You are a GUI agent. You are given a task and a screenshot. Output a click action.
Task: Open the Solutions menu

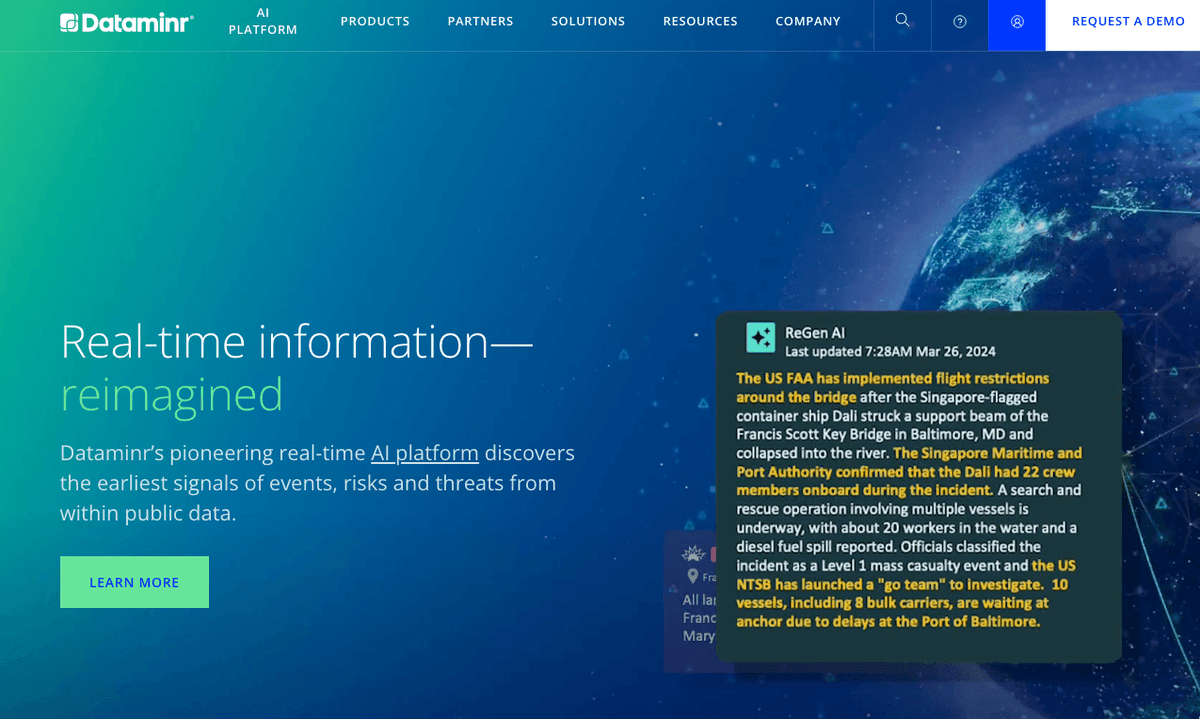(588, 21)
